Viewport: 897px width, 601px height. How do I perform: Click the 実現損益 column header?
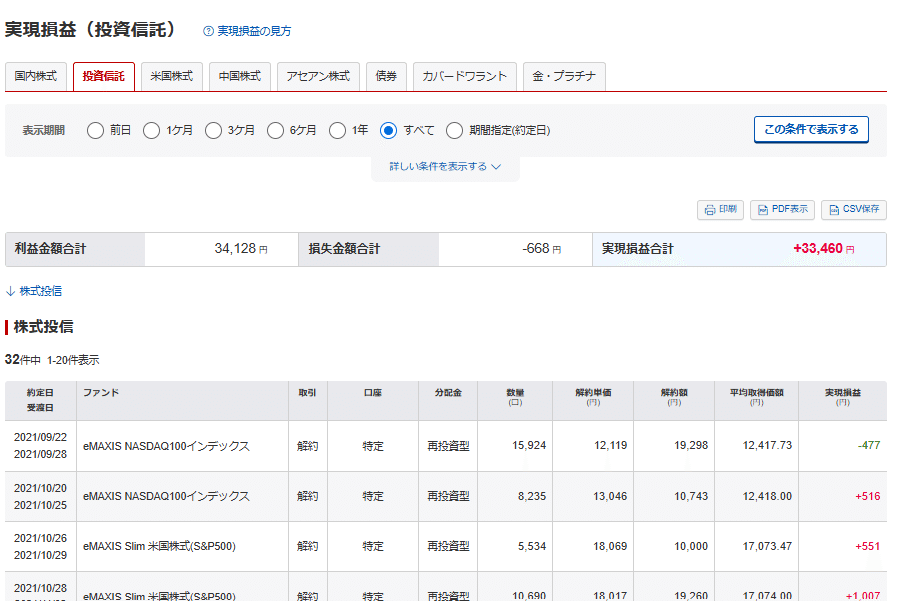point(842,393)
